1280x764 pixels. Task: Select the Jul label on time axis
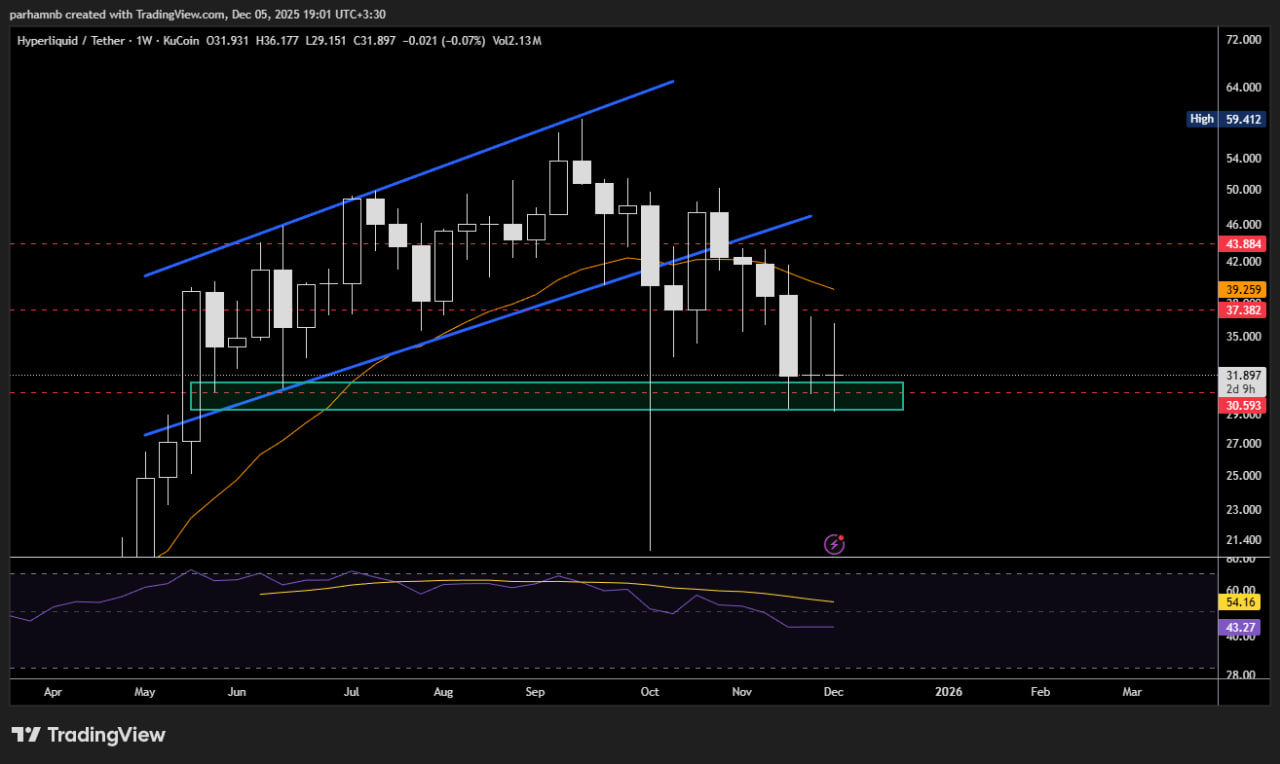[x=351, y=691]
